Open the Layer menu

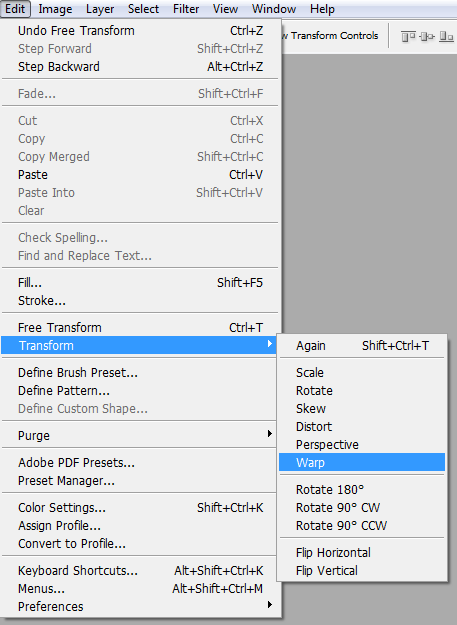tap(100, 9)
